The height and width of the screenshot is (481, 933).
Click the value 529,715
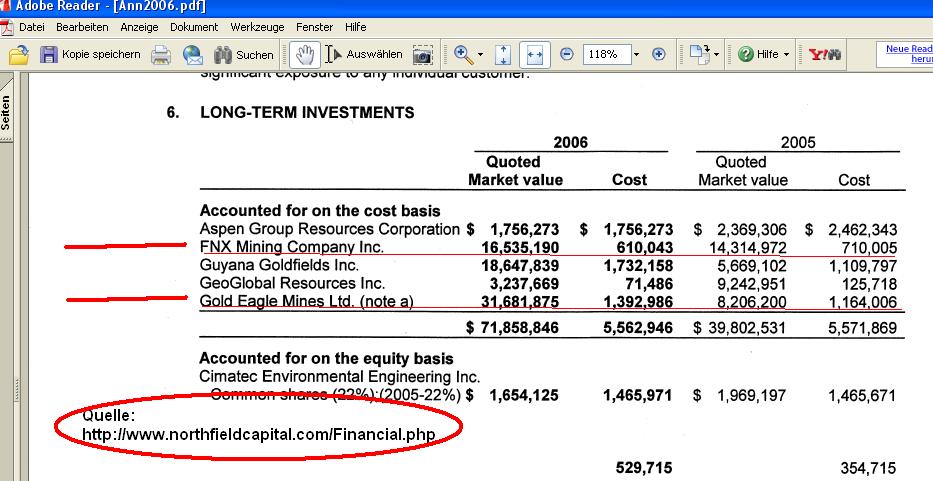point(644,468)
